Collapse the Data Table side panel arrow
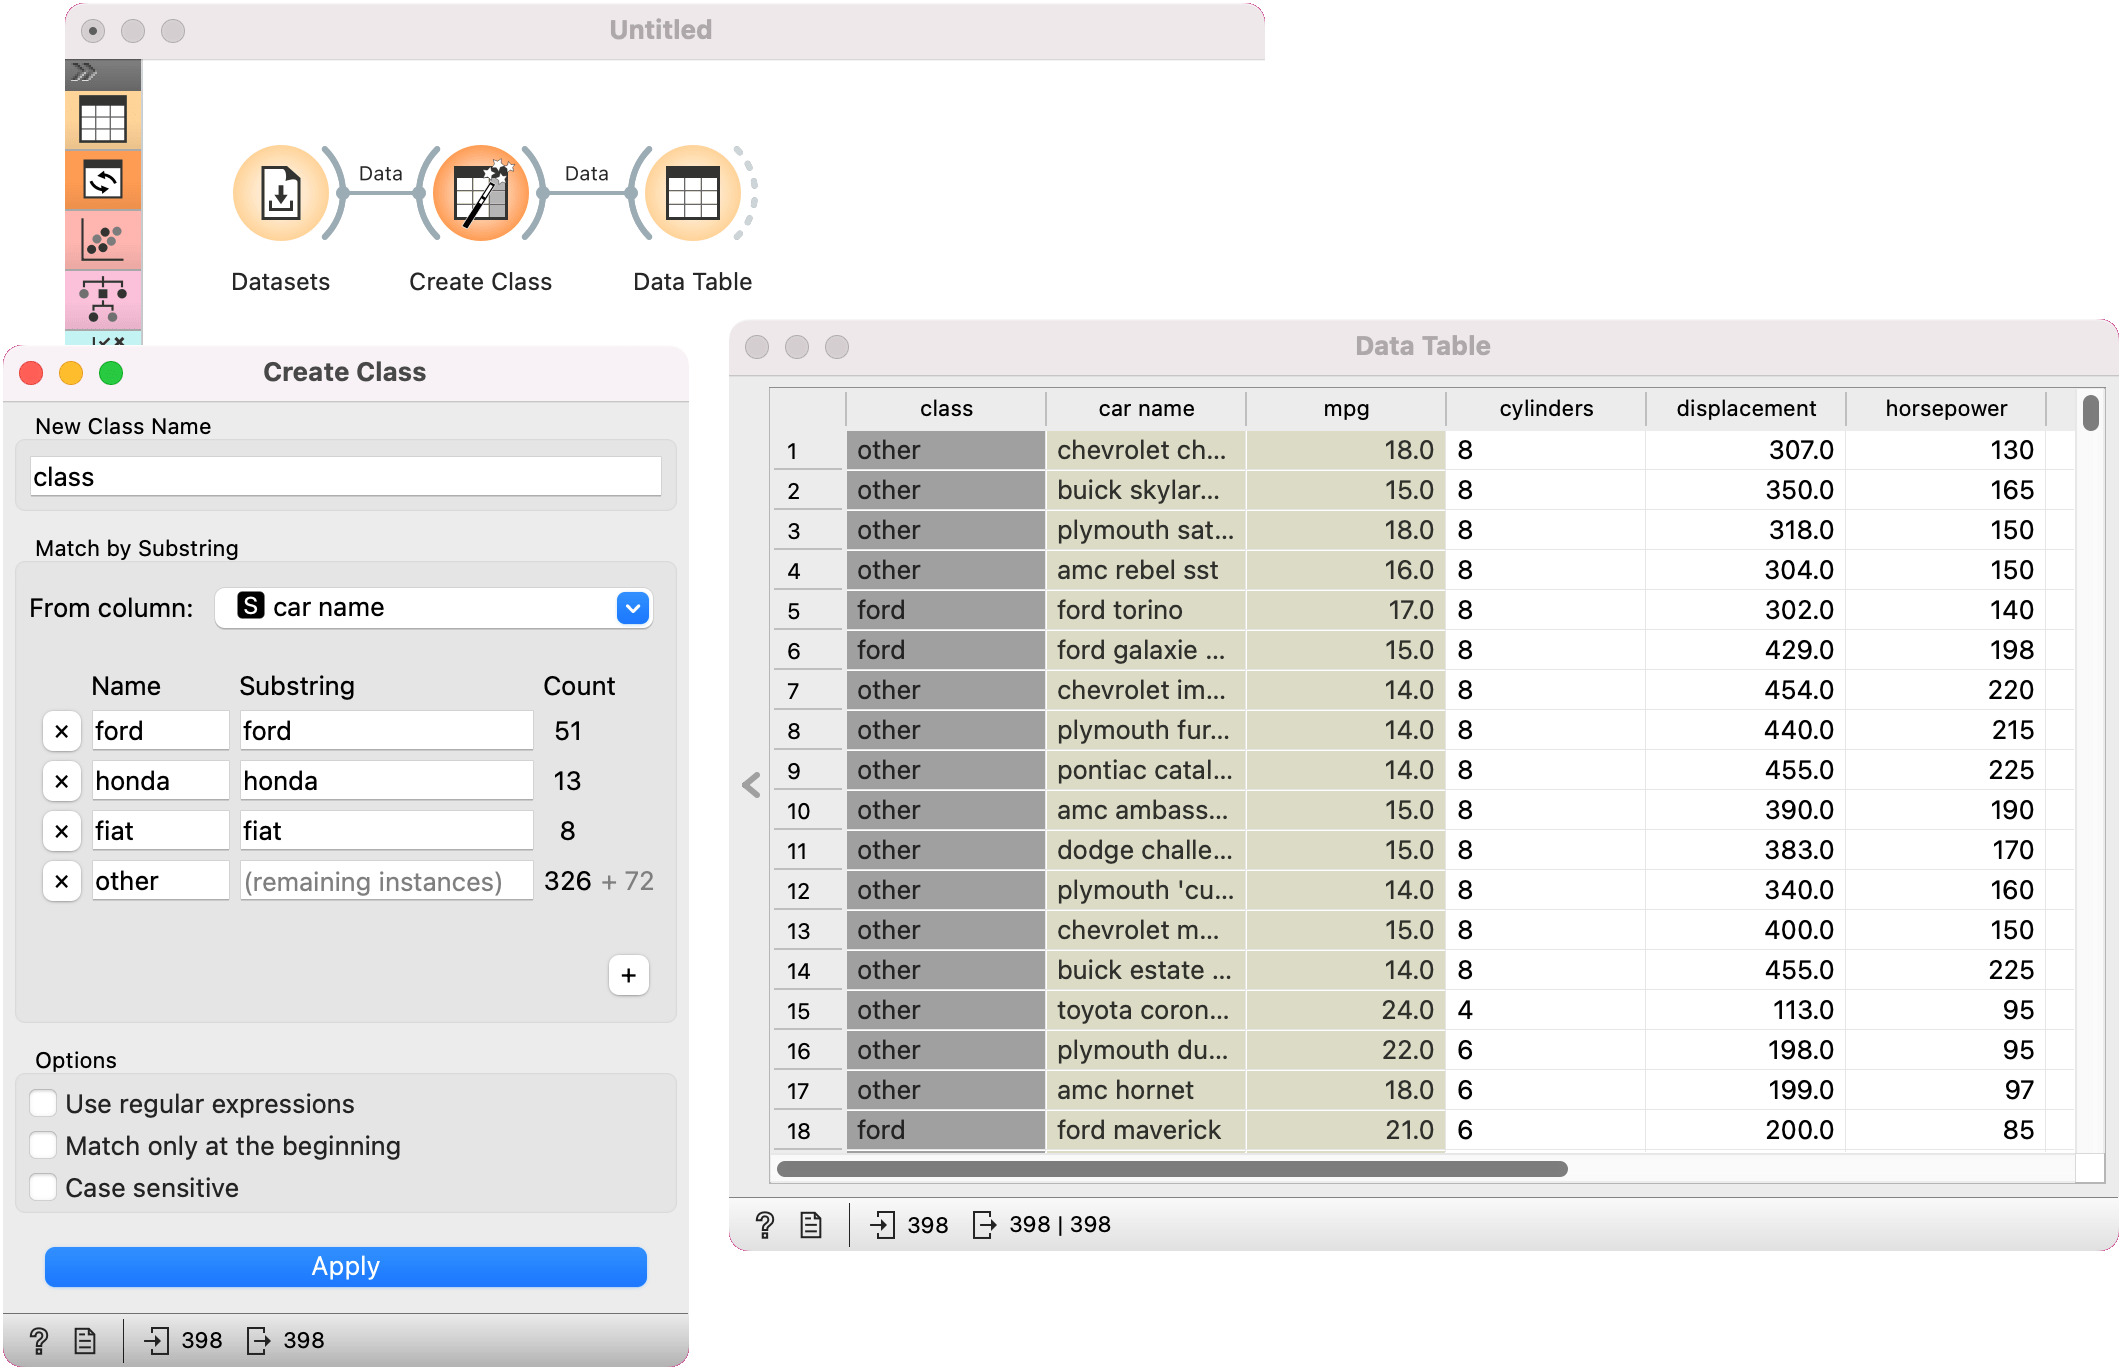2122x1370 pixels. tap(750, 786)
